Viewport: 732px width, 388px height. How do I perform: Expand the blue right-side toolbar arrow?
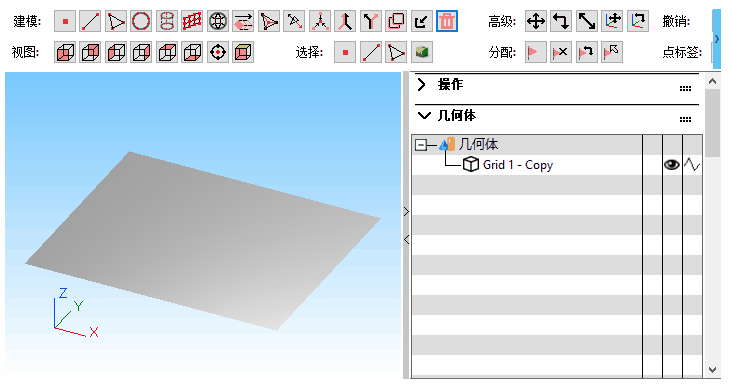(x=717, y=39)
